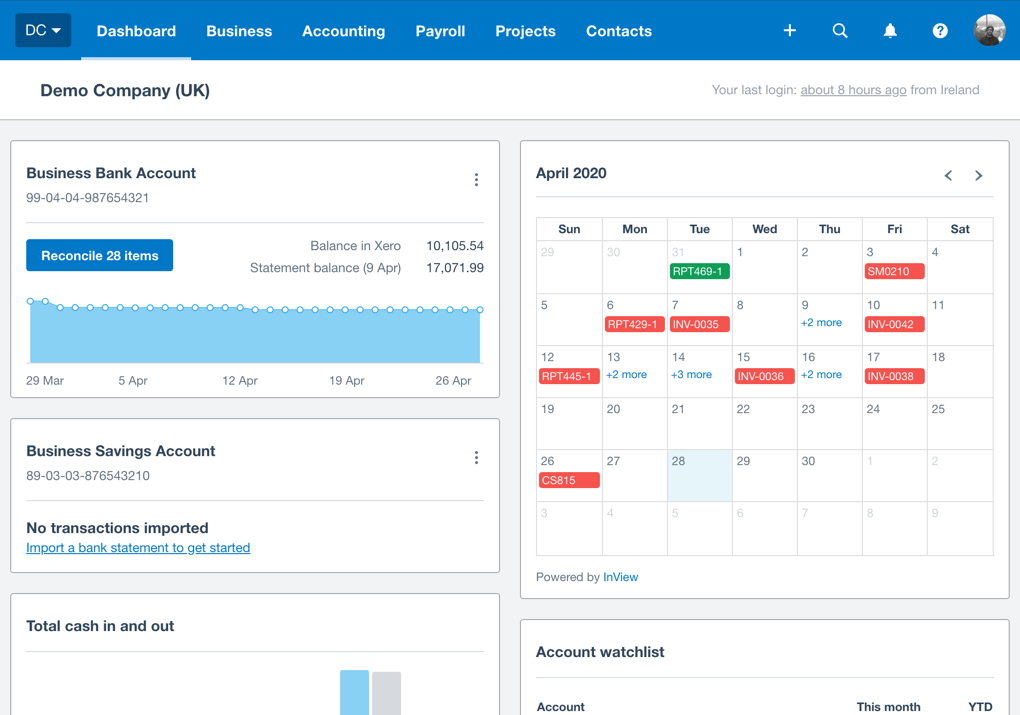Screen dimensions: 1020x715
Task: Expand +2 more on April 9
Action: coord(821,323)
